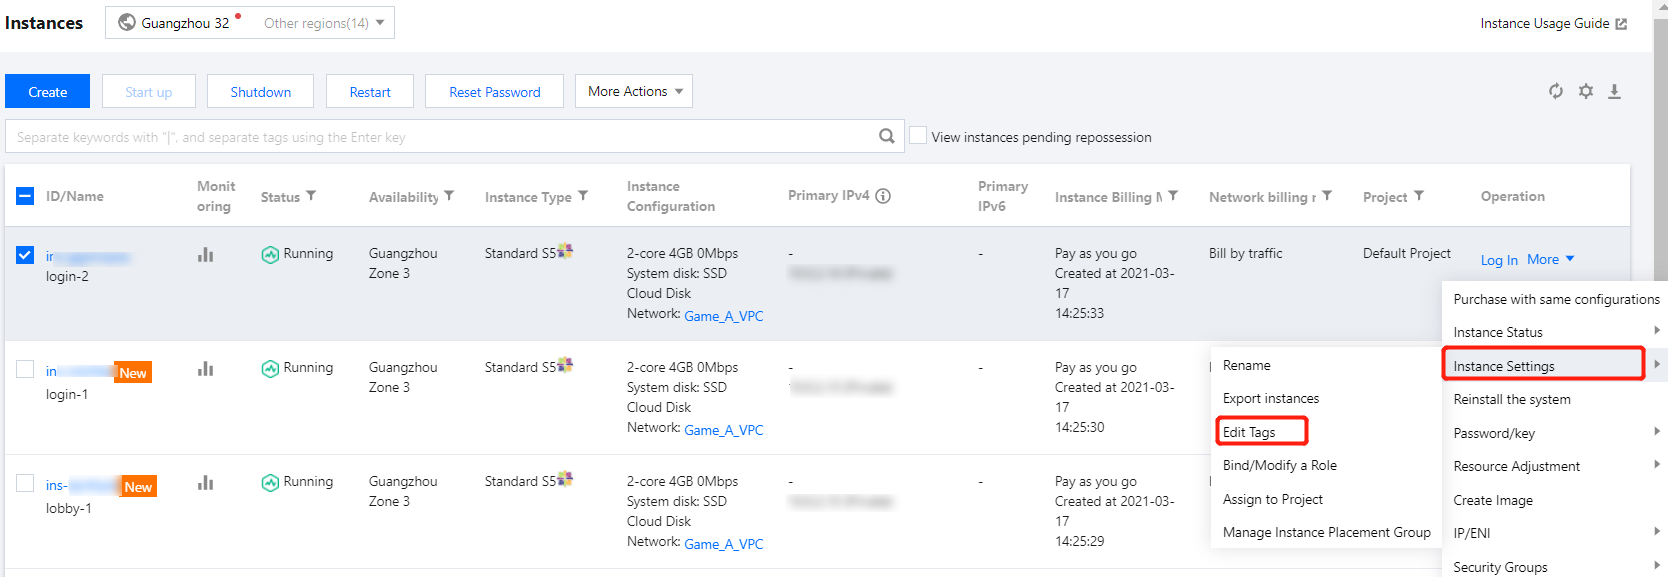
Task: Enable View instances pending repossession
Action: (x=918, y=136)
